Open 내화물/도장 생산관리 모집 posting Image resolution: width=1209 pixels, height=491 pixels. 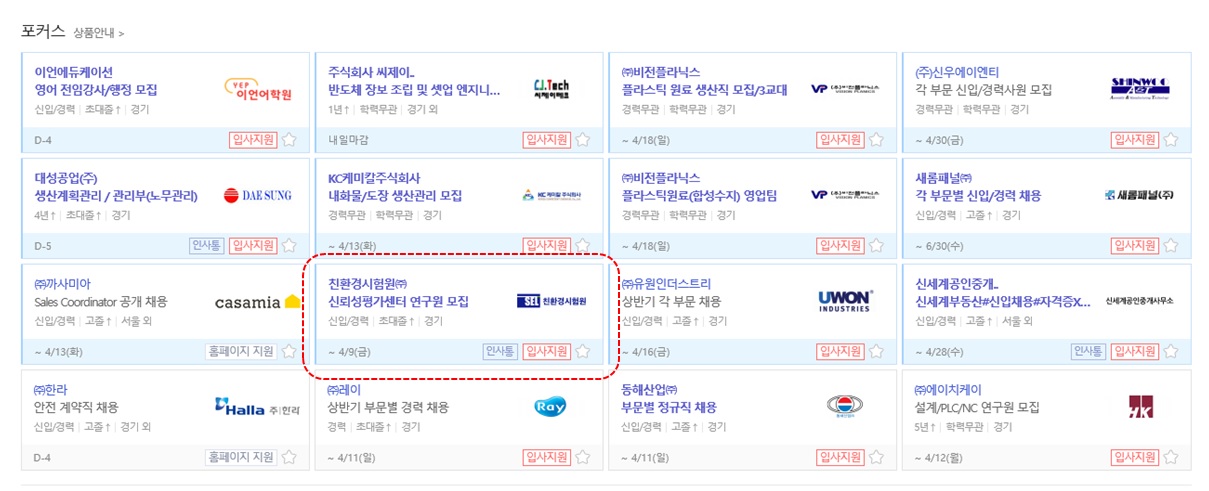click(x=395, y=196)
